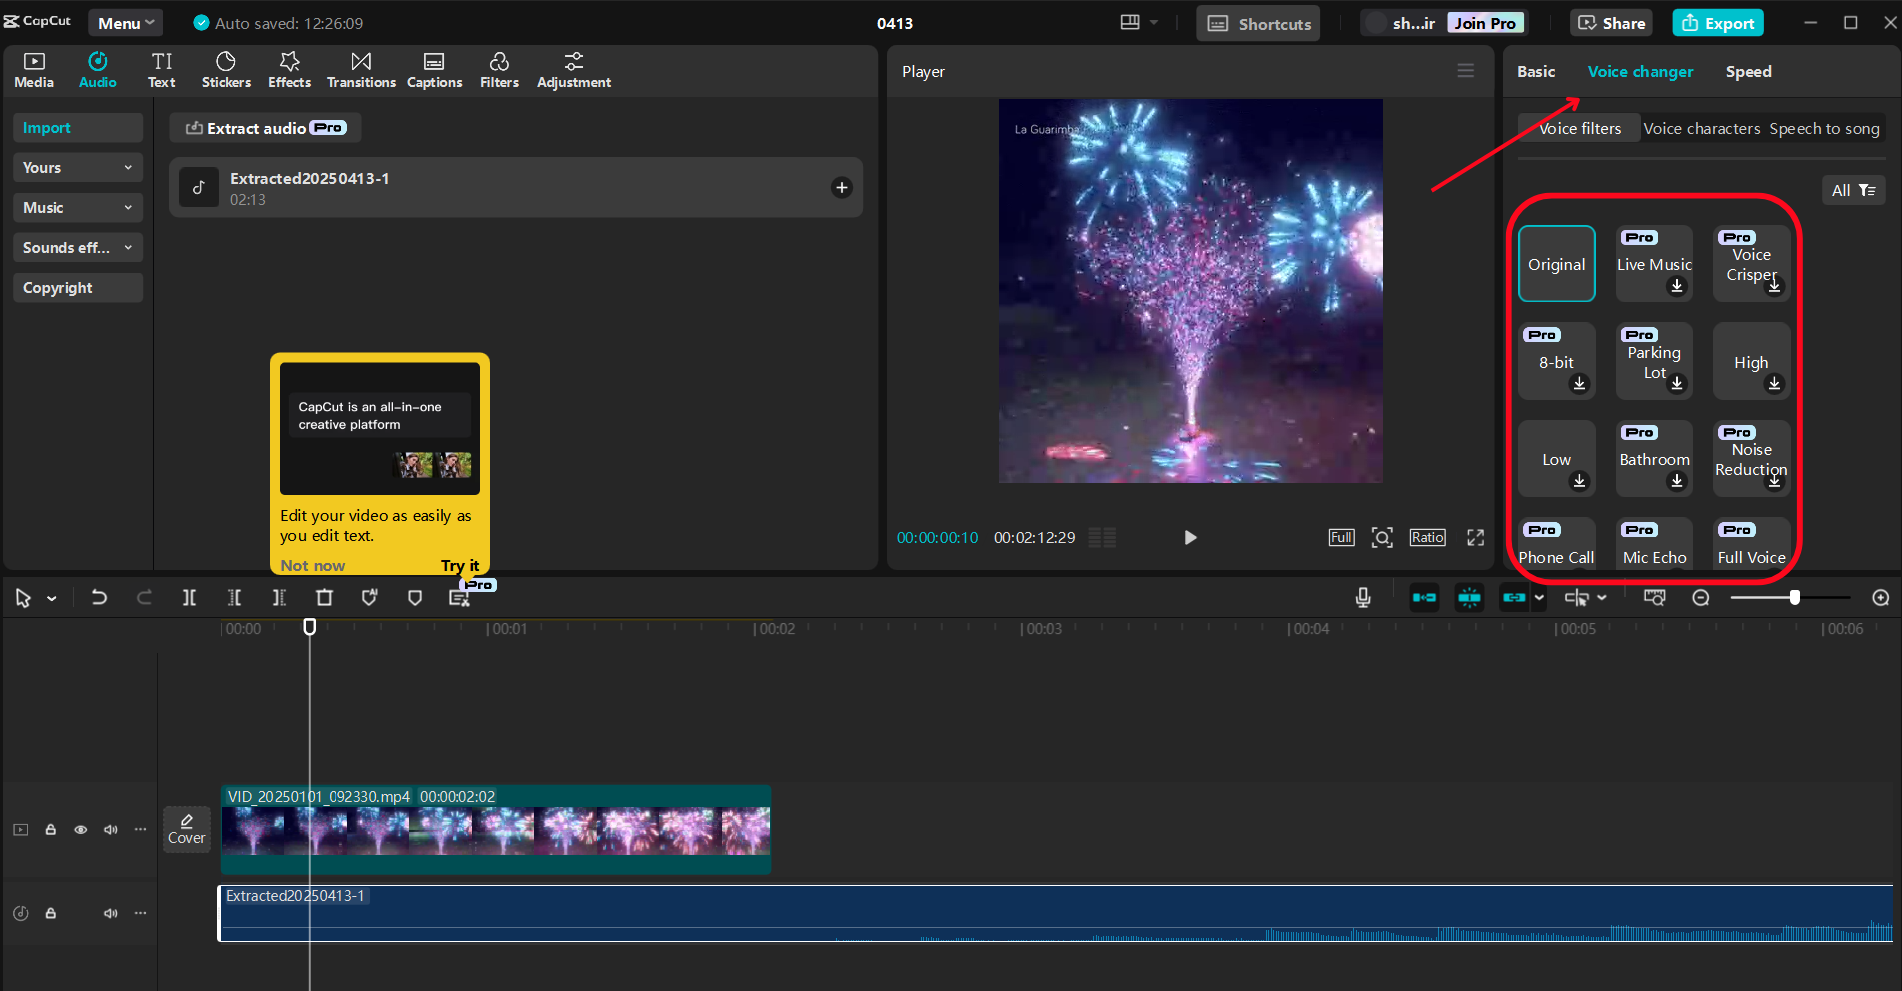The image size is (1902, 991).
Task: Click the zoom in timeline plus icon
Action: coord(1880,597)
